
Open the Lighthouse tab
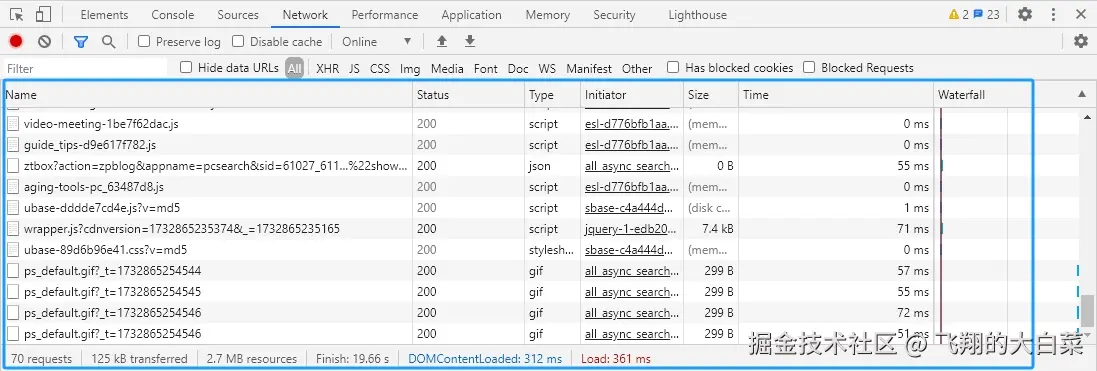698,15
